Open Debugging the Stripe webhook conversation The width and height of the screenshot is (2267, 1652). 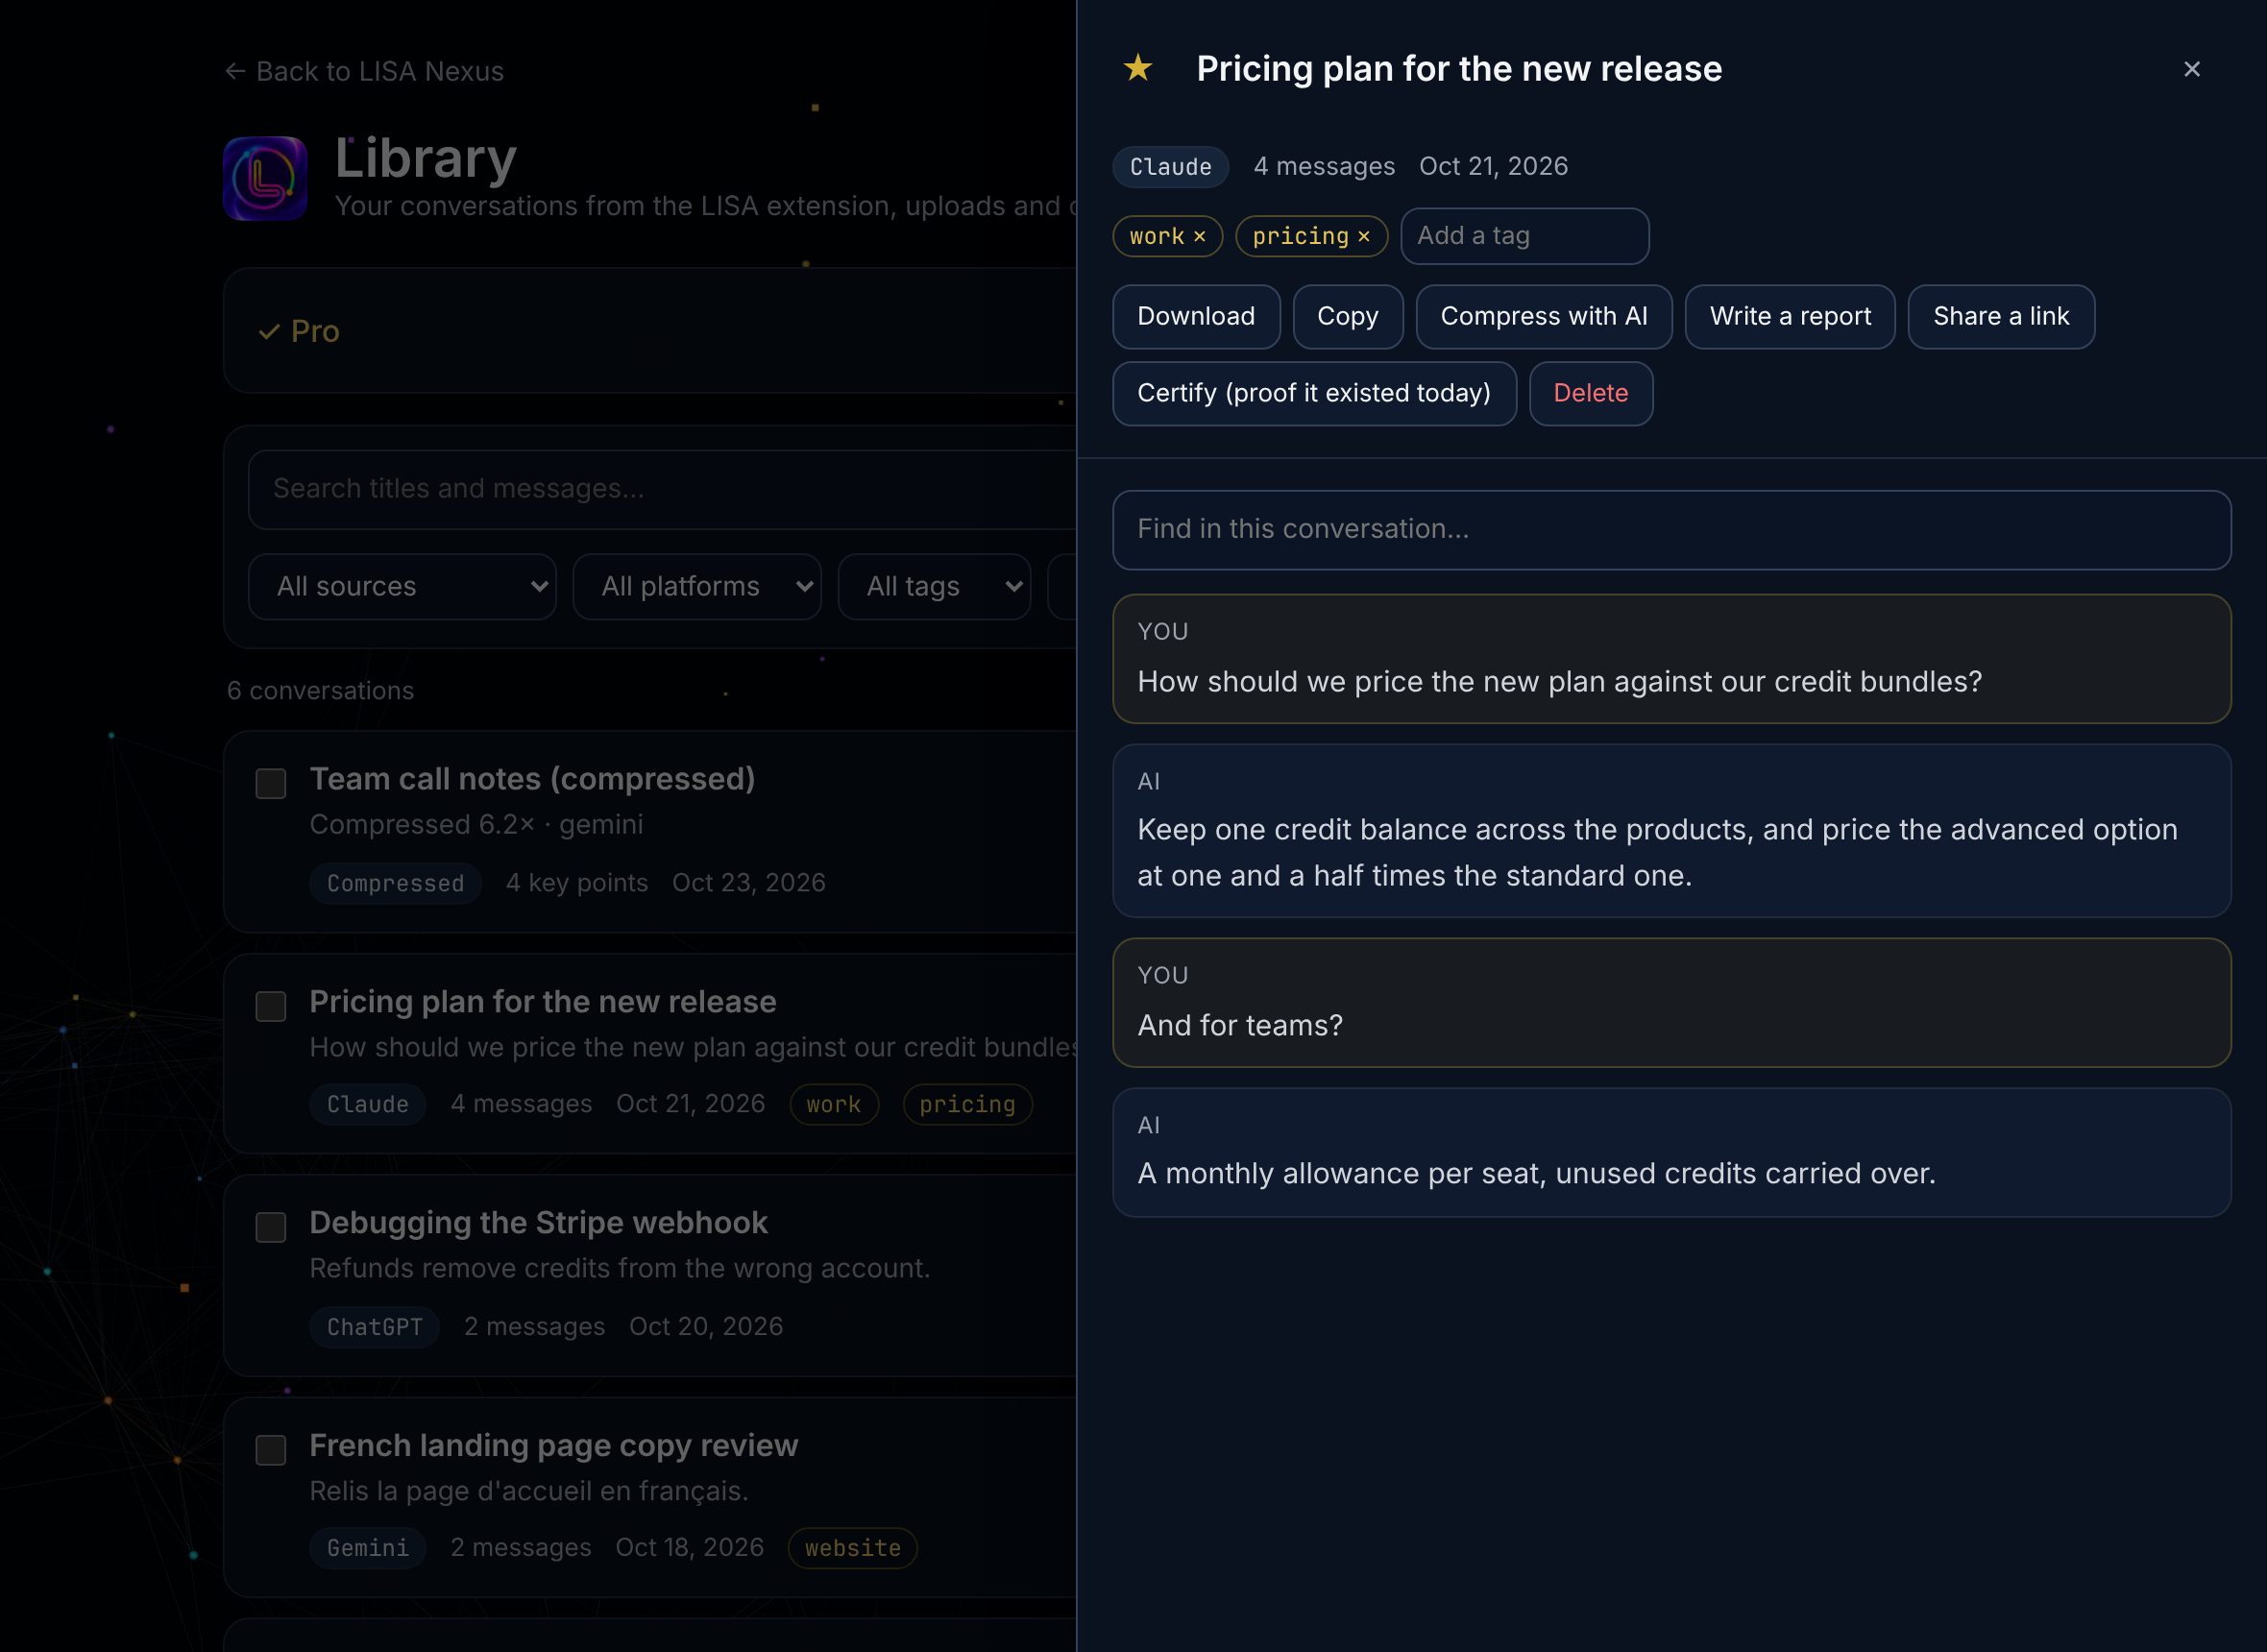pyautogui.click(x=538, y=1223)
